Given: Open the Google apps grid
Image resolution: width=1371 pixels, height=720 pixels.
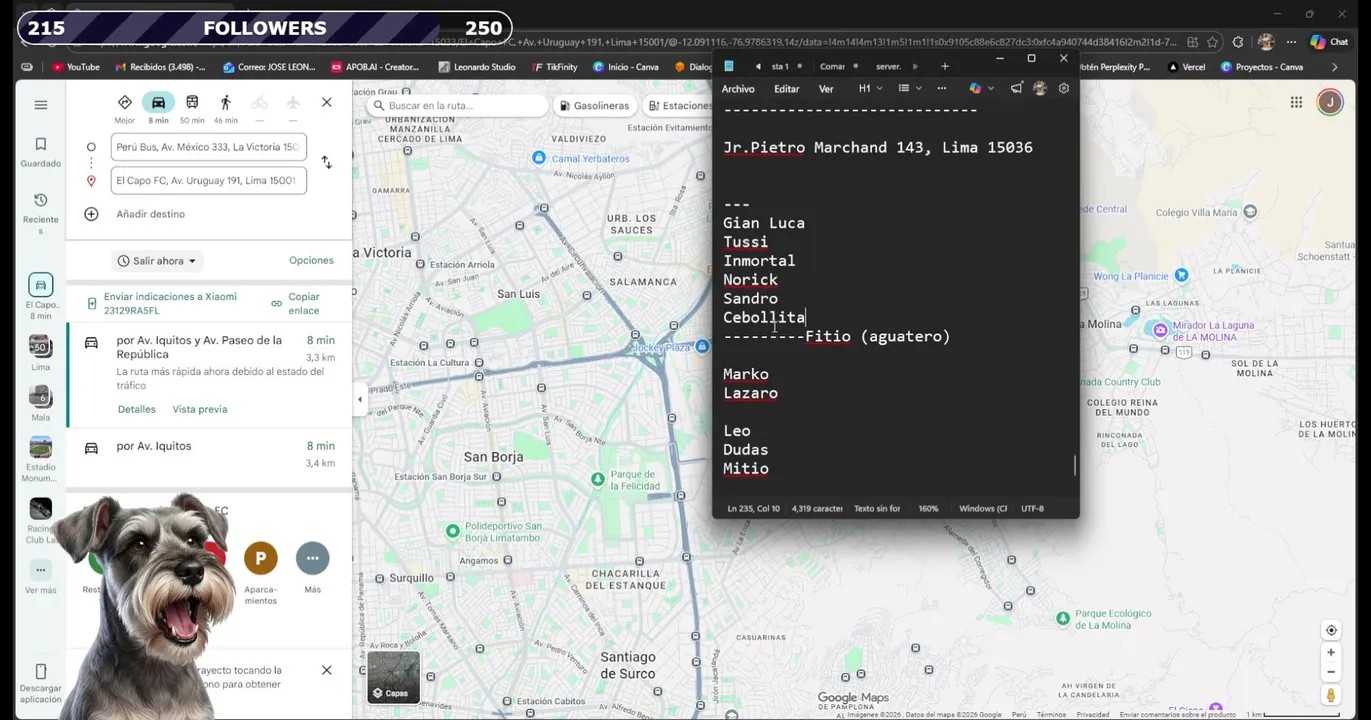Looking at the screenshot, I should 1296,102.
